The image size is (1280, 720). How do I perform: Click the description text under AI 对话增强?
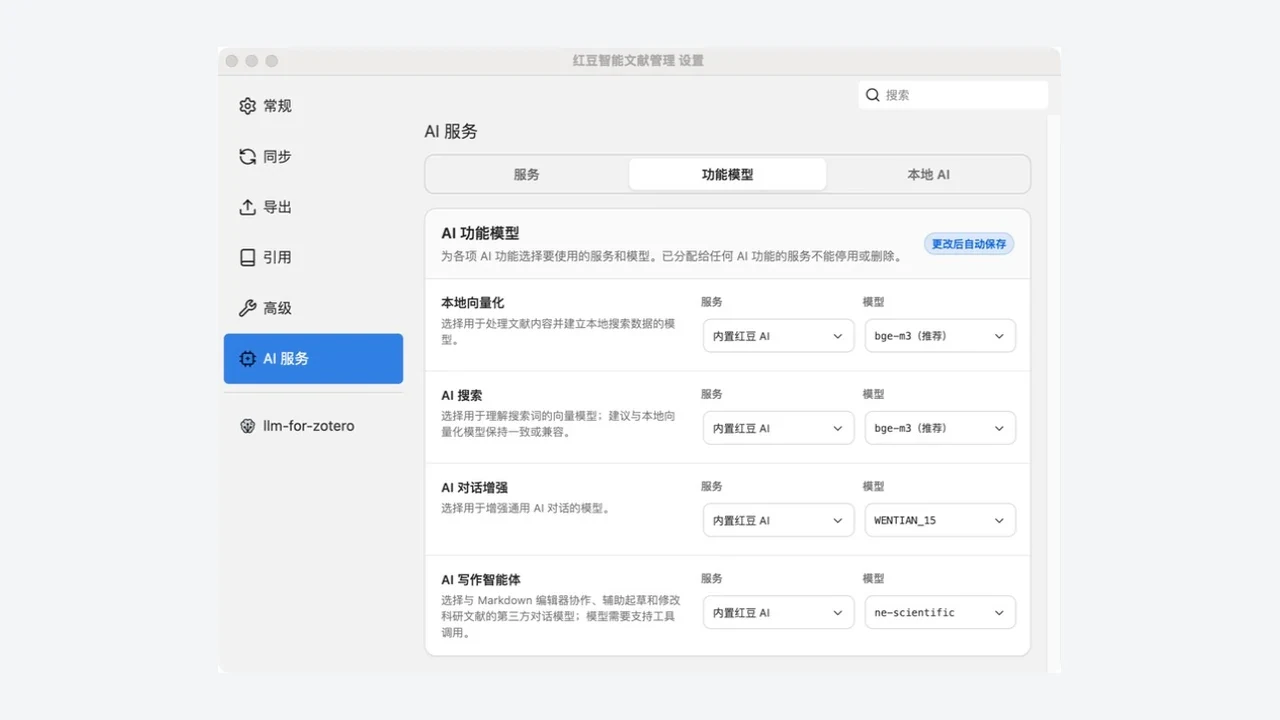526,508
